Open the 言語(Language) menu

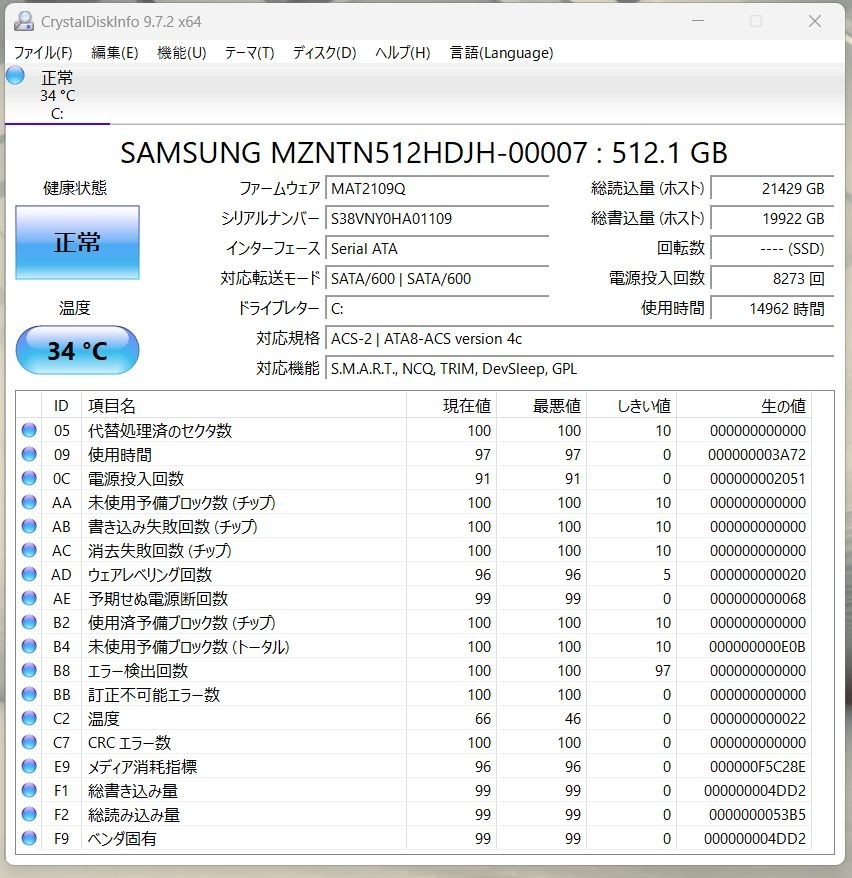coord(501,53)
